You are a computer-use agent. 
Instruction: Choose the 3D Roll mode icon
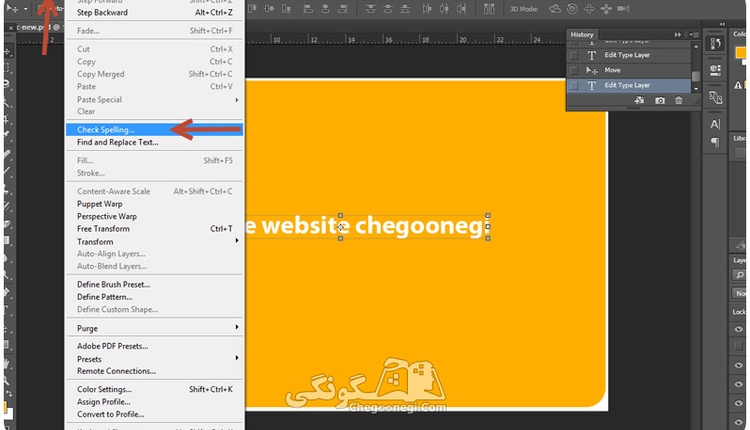(572, 9)
